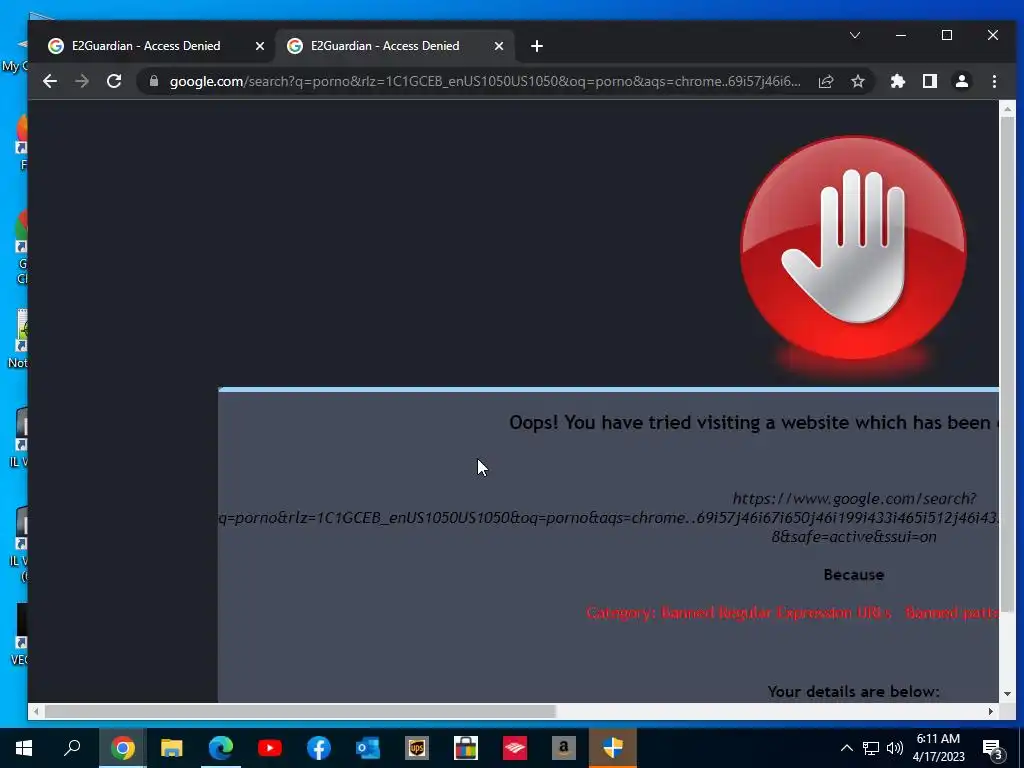Open the Chrome profile menu
The image size is (1024, 768).
pyautogui.click(x=962, y=81)
